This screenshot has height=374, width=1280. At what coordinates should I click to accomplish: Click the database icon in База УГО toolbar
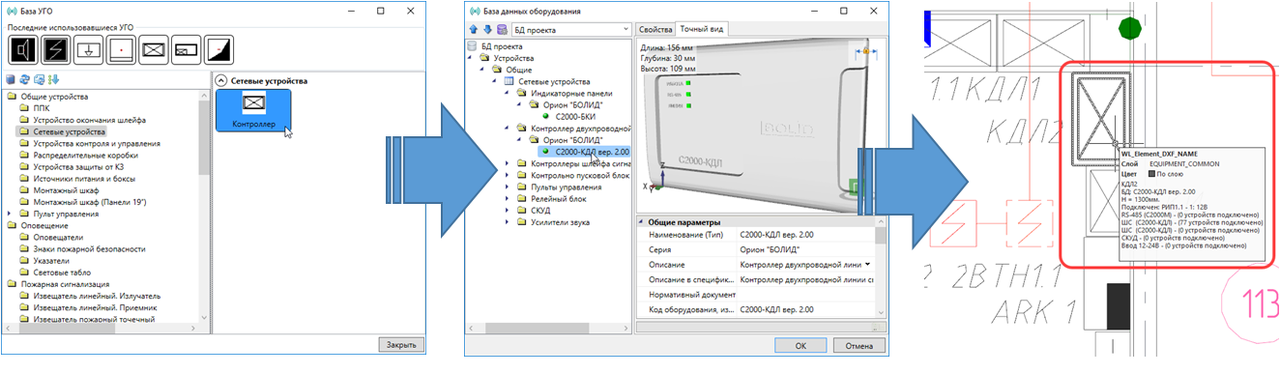pyautogui.click(x=11, y=80)
